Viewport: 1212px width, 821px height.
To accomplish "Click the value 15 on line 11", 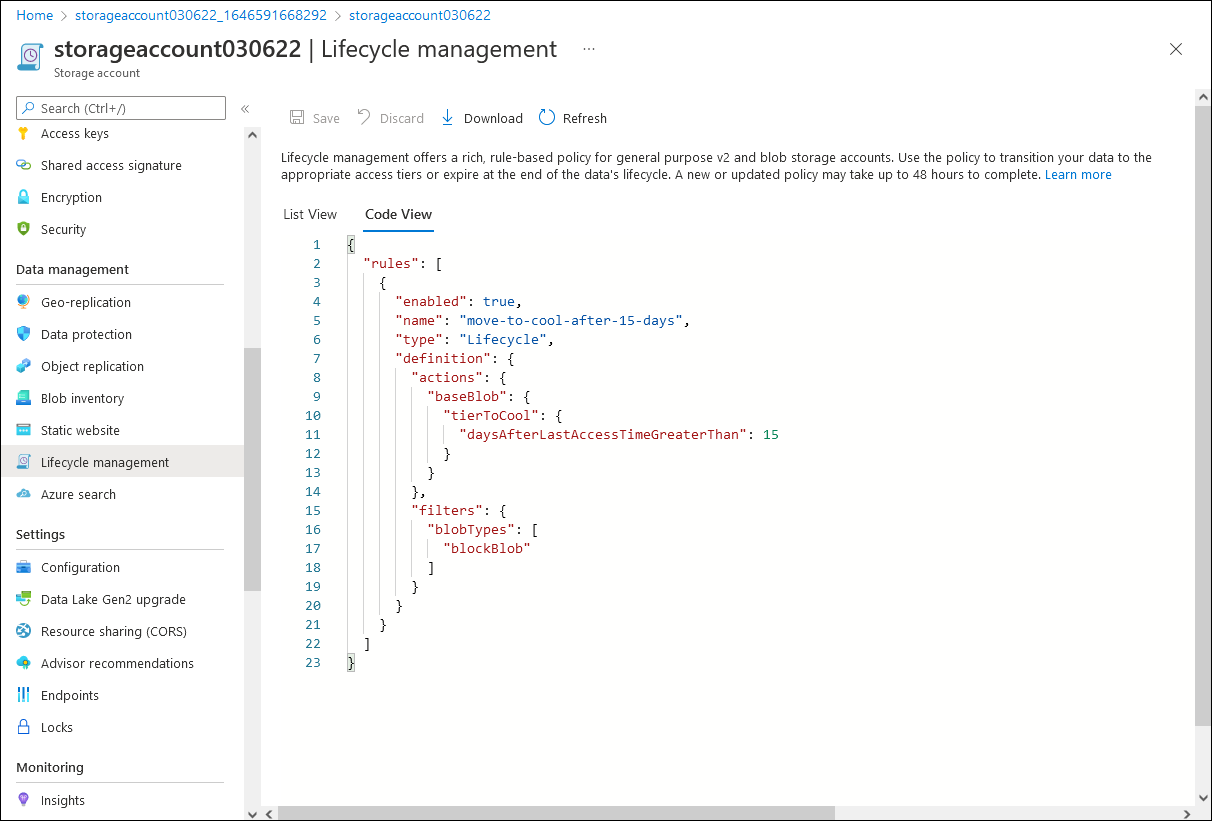I will point(771,435).
